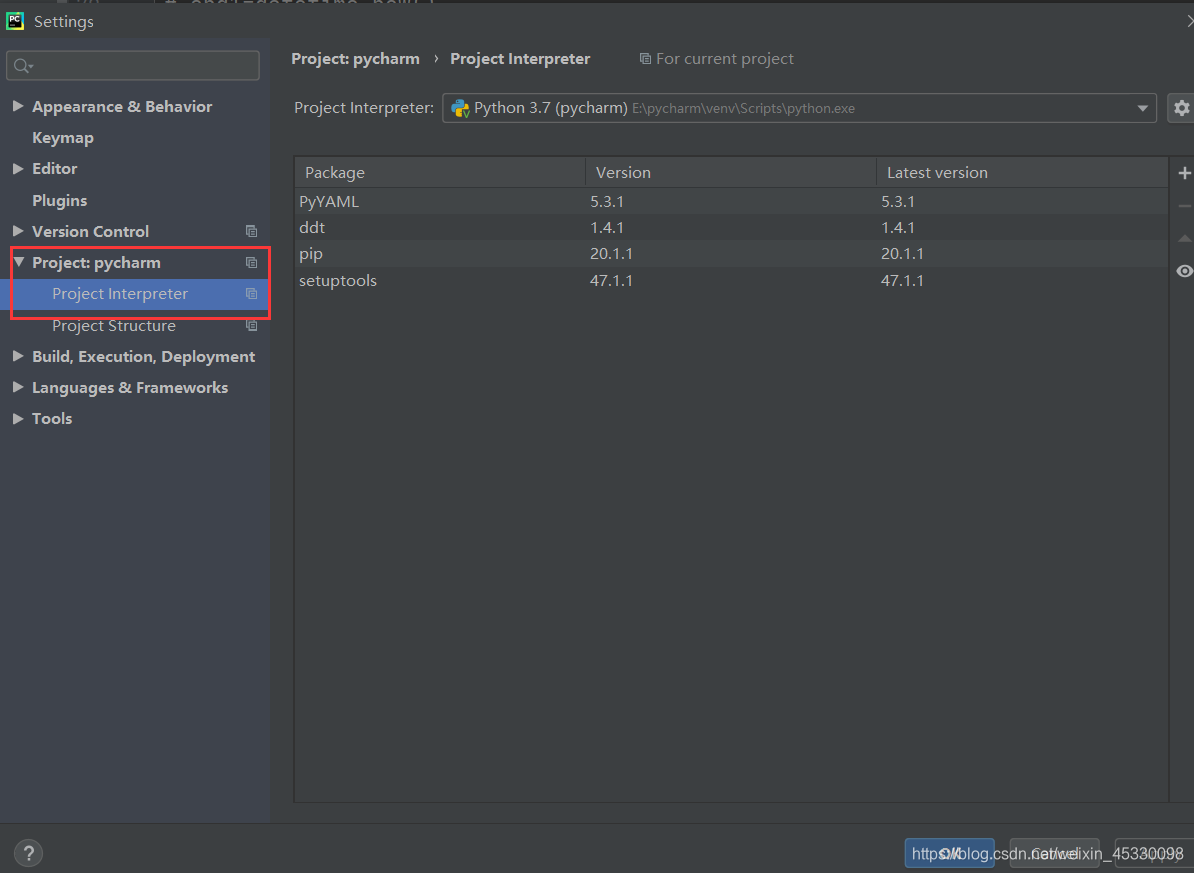The width and height of the screenshot is (1194, 873).
Task: Click the OK button
Action: (x=949, y=853)
